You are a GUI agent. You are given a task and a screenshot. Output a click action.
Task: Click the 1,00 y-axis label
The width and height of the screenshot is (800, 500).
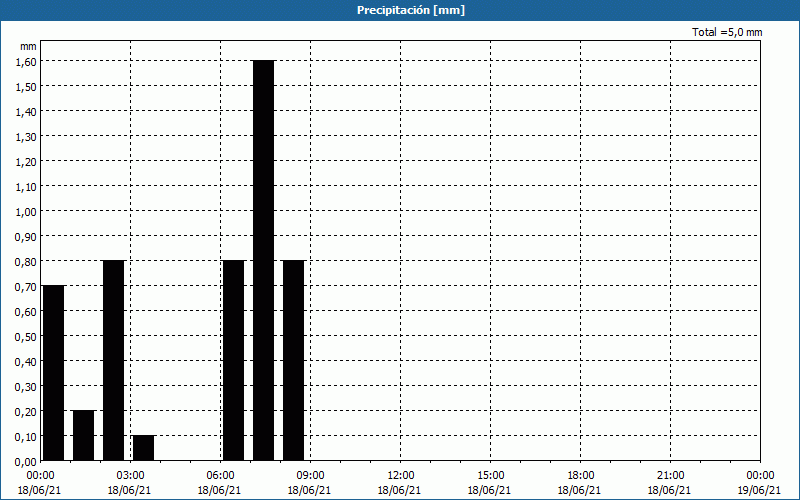coord(26,211)
